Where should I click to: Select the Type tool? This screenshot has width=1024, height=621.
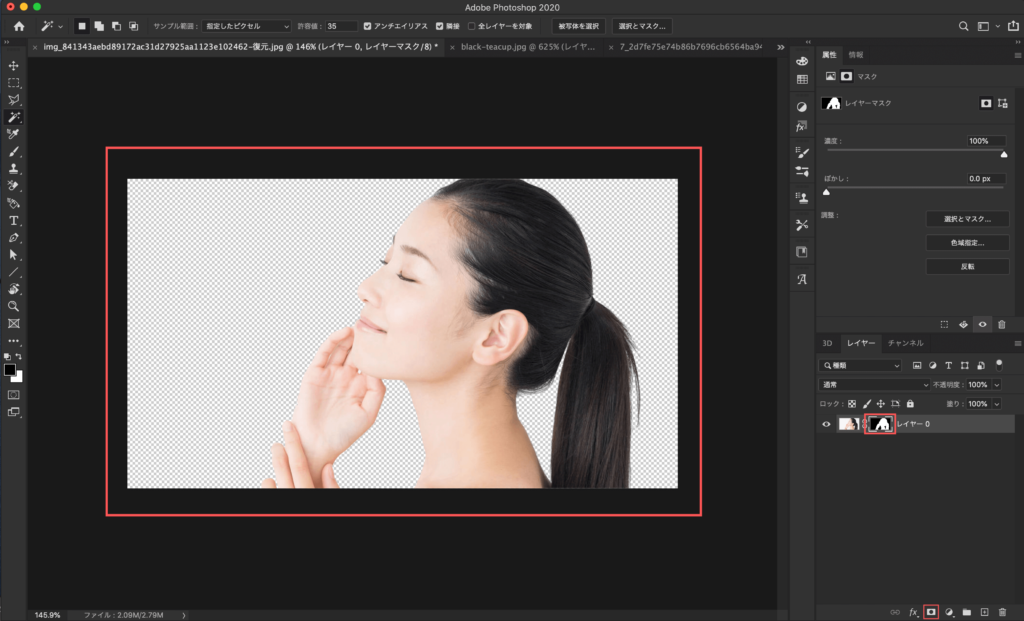[13, 221]
